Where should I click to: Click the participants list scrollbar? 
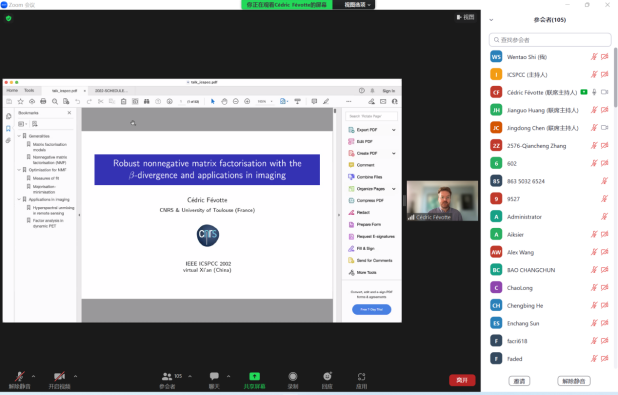615,77
